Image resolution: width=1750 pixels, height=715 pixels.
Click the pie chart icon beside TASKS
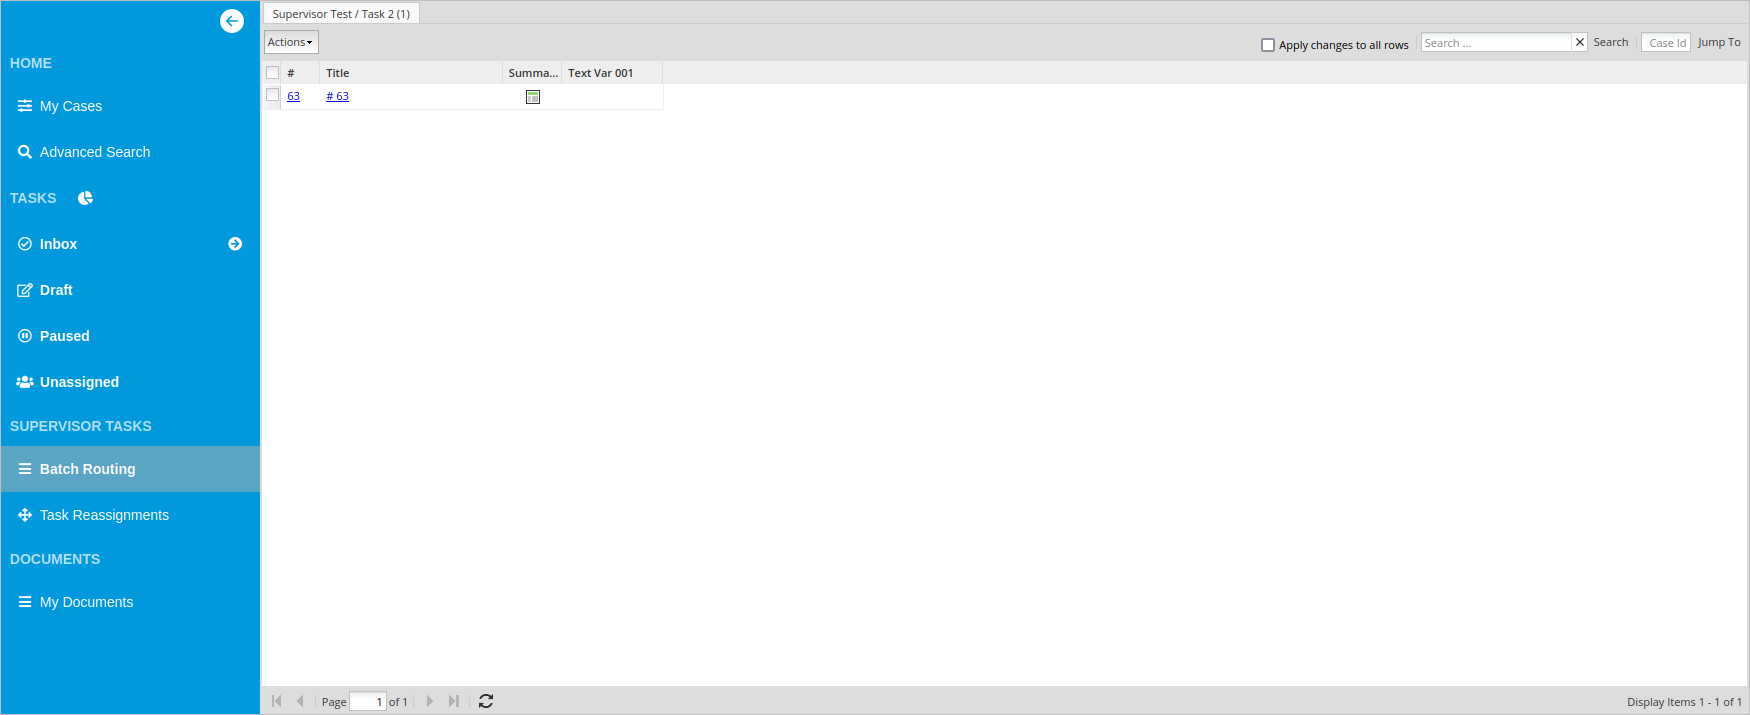pos(86,198)
